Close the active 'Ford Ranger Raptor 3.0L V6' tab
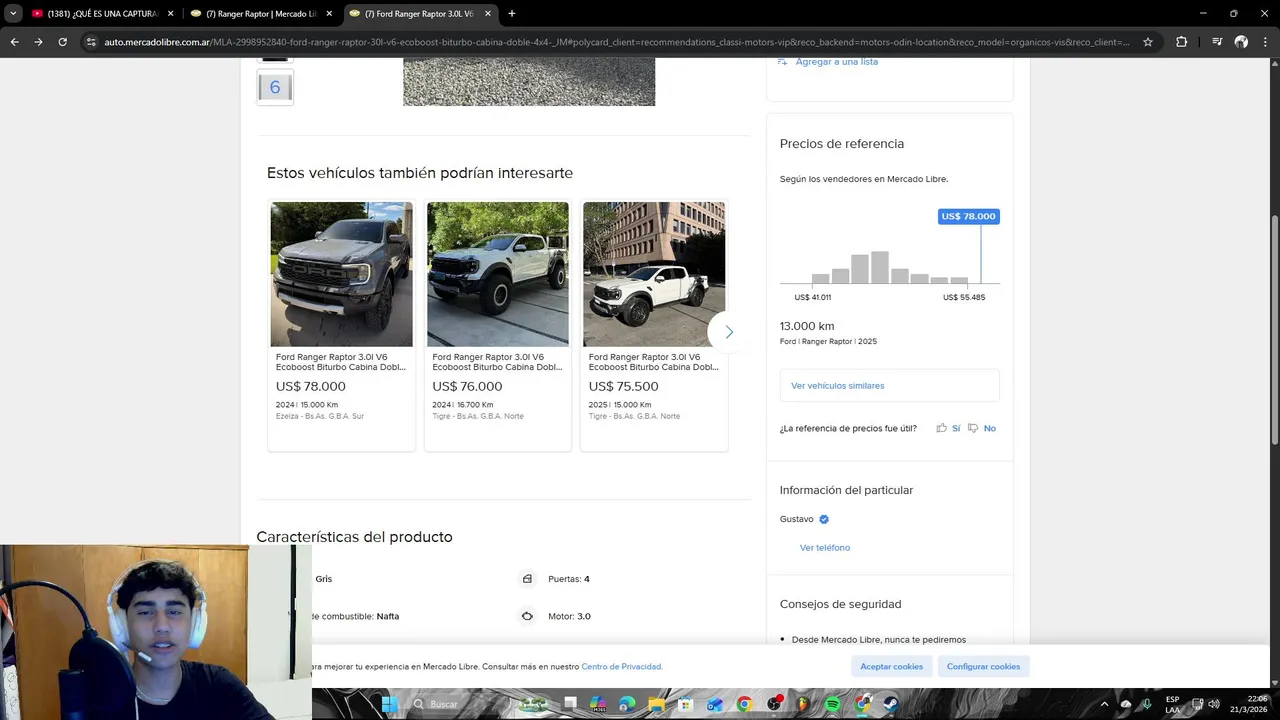This screenshot has height=720, width=1280. click(x=488, y=14)
